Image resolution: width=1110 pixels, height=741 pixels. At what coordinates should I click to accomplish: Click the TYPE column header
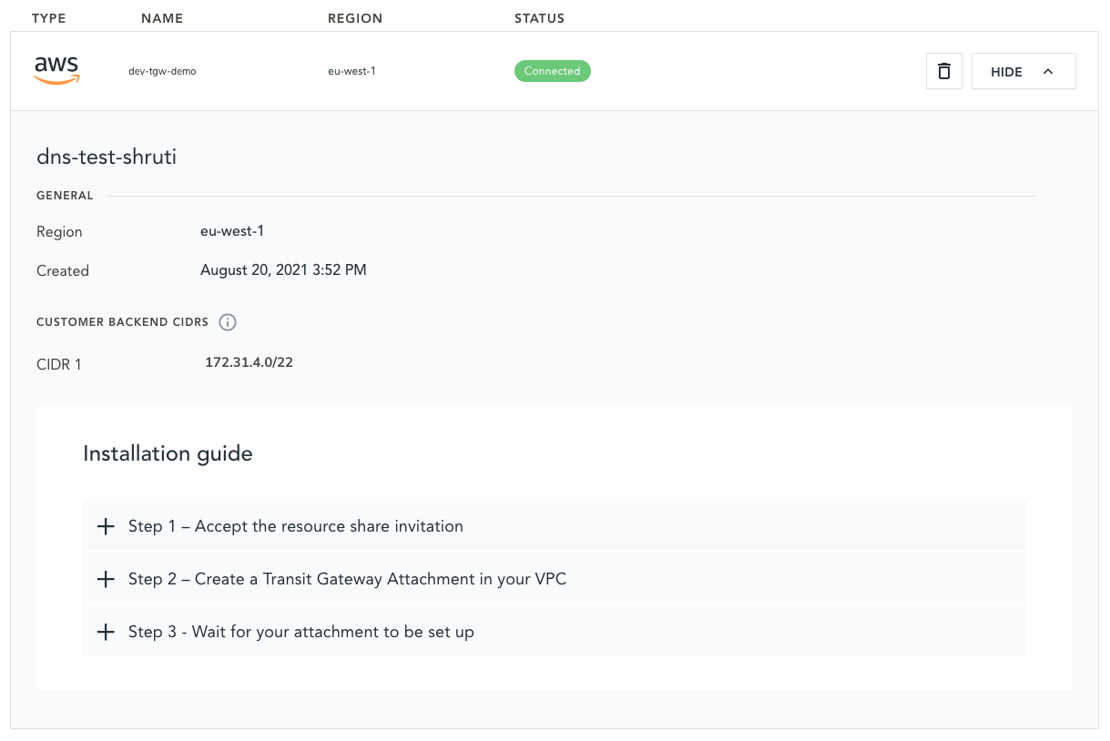(48, 17)
